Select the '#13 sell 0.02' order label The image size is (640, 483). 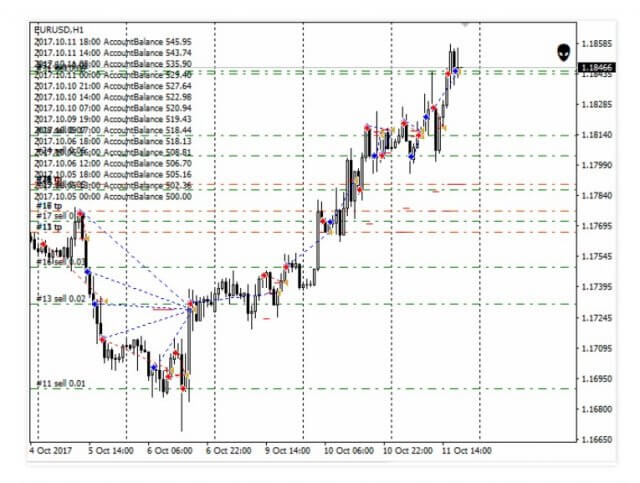(61, 299)
